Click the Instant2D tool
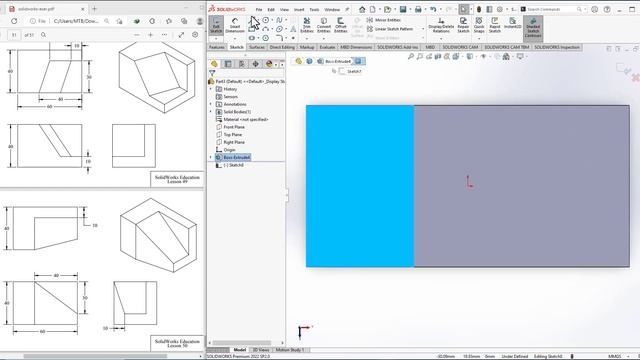640x360 pixels. [512, 23]
